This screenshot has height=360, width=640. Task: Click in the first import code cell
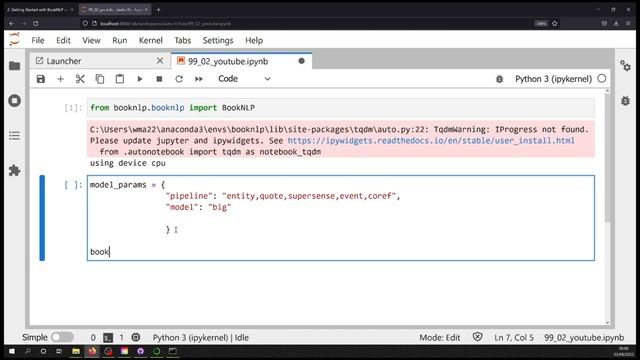coord(340,108)
